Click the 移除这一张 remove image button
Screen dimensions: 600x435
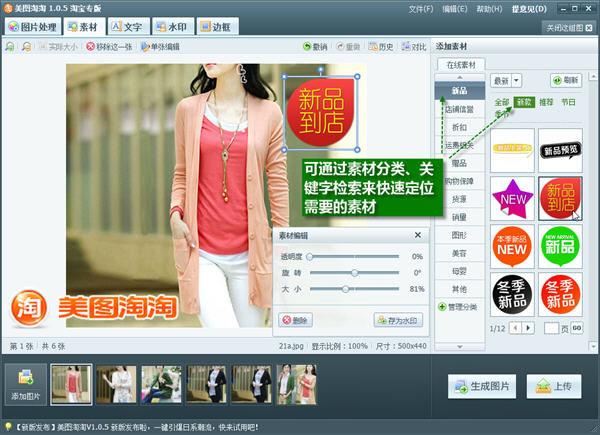pos(109,47)
